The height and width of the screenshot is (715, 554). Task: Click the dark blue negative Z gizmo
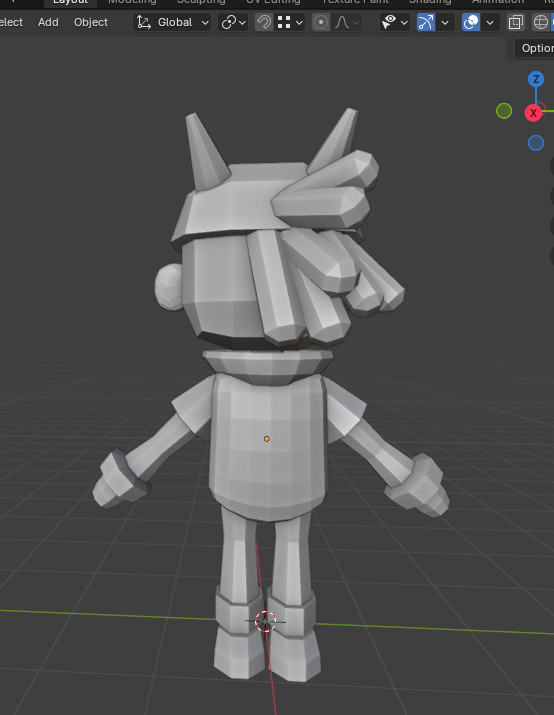pyautogui.click(x=536, y=143)
